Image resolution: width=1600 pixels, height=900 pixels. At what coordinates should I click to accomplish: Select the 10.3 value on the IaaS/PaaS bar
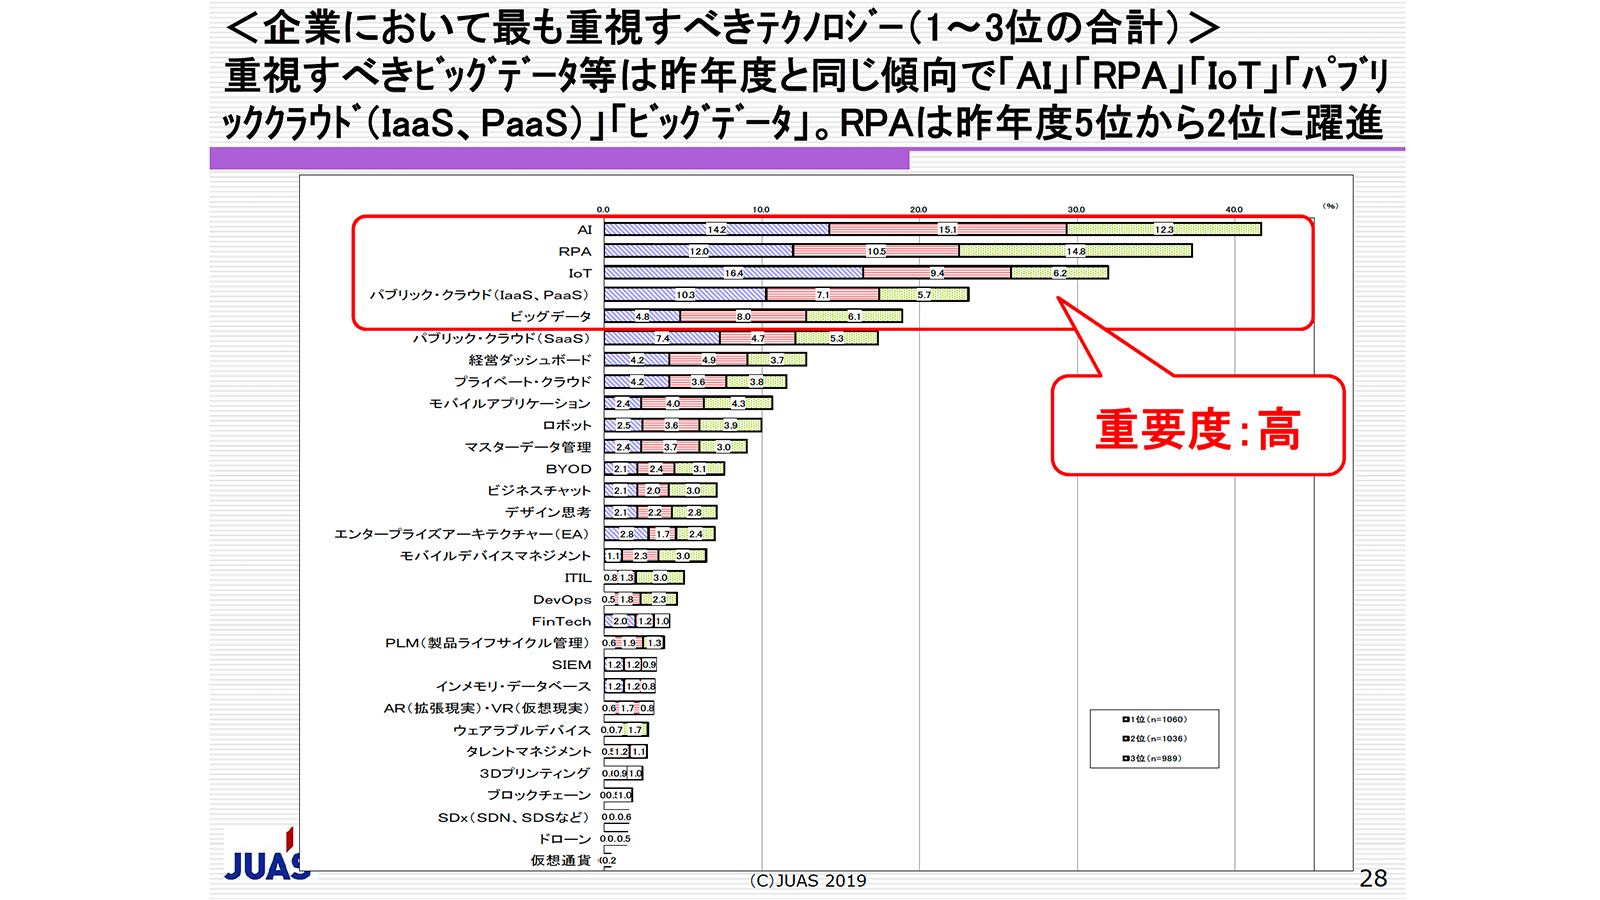[685, 295]
